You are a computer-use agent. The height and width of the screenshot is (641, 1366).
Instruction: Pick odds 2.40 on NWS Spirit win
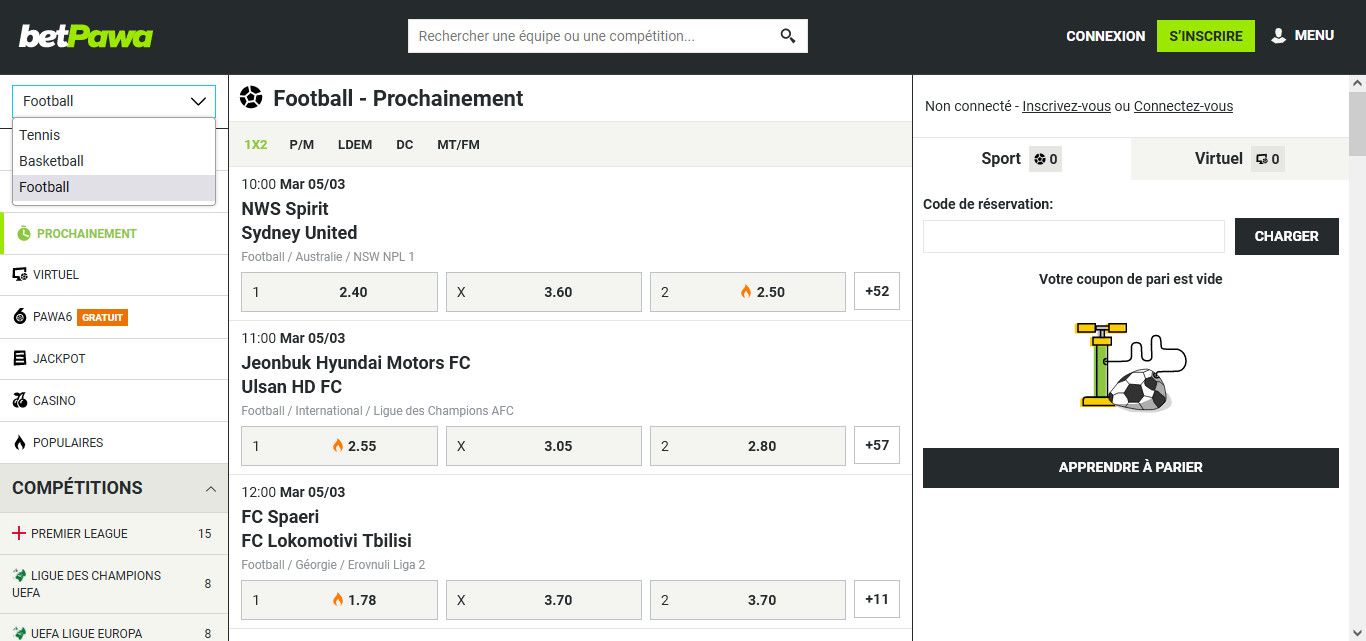(340, 292)
